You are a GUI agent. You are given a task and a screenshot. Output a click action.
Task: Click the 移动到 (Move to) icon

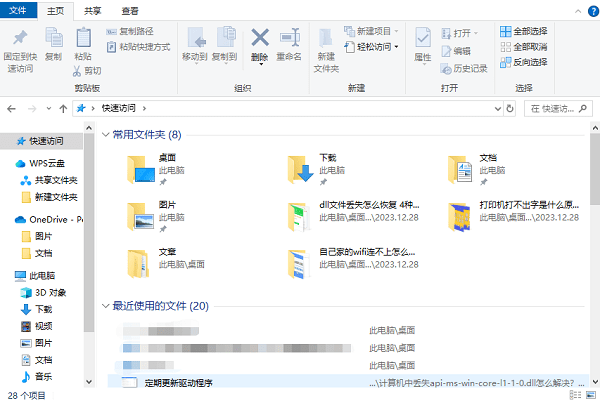(196, 37)
